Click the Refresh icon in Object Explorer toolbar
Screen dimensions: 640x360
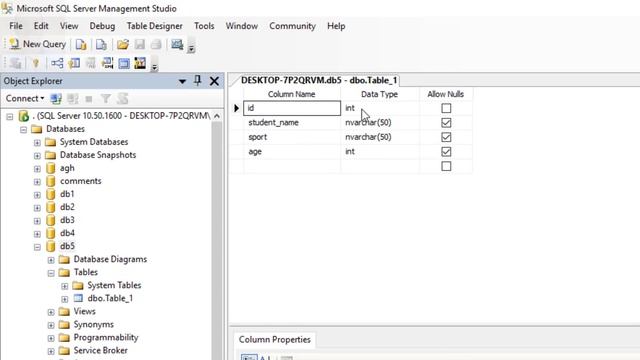click(122, 98)
